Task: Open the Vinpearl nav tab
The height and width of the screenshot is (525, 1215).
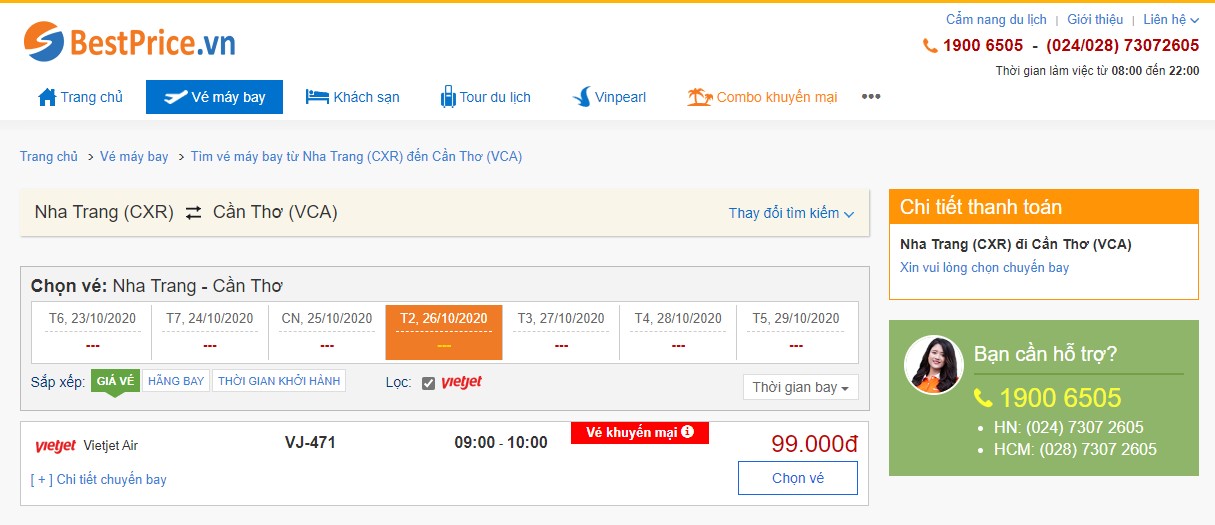Action: tap(608, 97)
